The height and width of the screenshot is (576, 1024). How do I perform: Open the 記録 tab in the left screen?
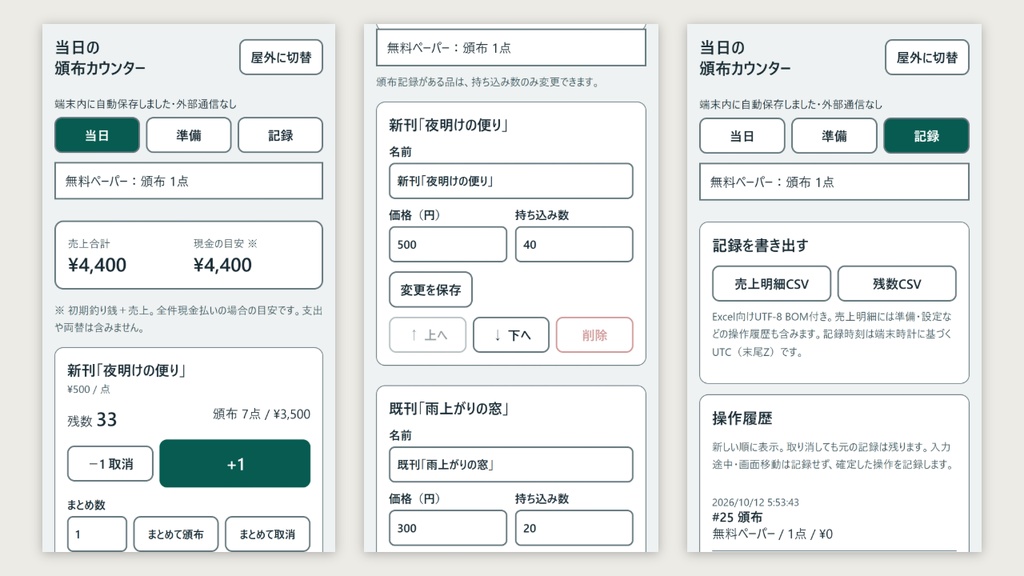click(280, 135)
